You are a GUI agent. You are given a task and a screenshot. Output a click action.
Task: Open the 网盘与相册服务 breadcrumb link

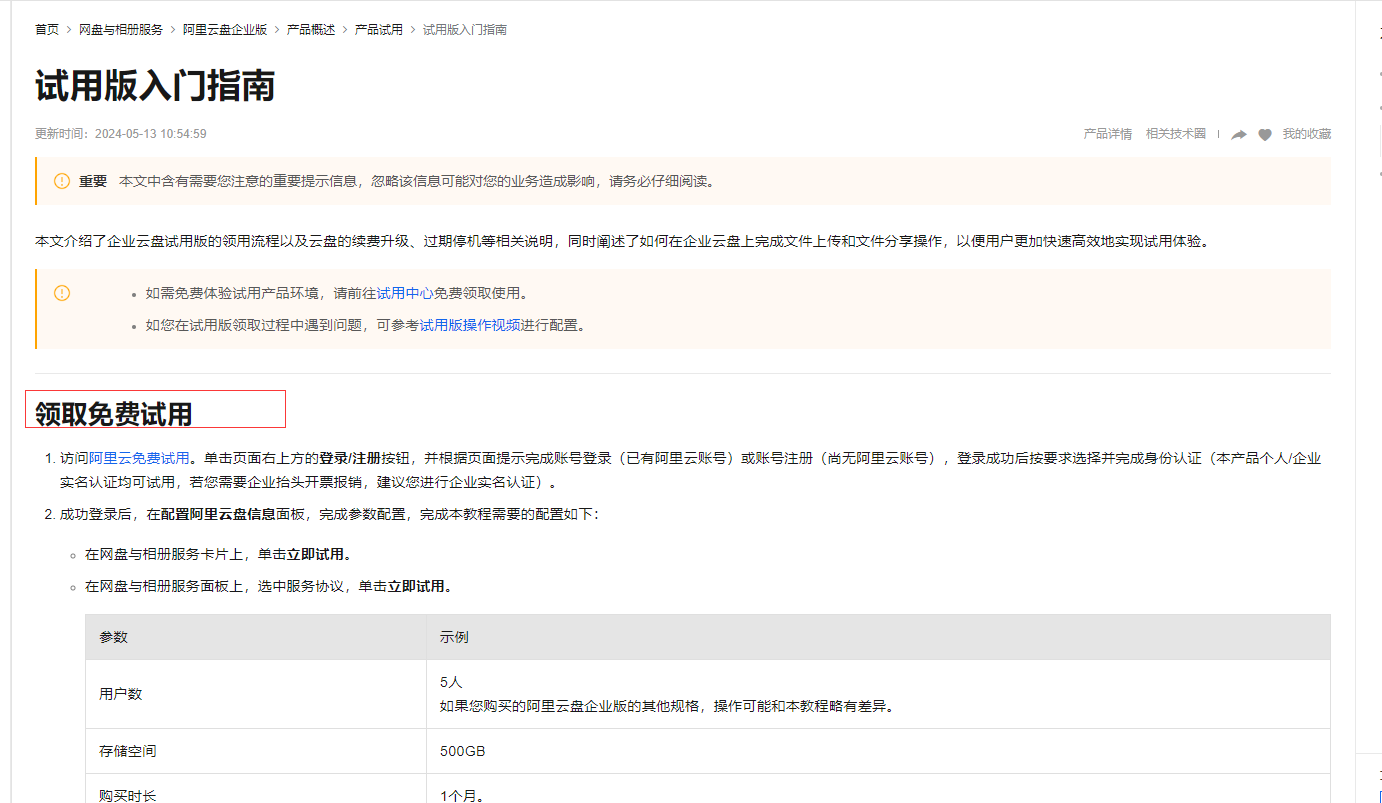tap(121, 30)
